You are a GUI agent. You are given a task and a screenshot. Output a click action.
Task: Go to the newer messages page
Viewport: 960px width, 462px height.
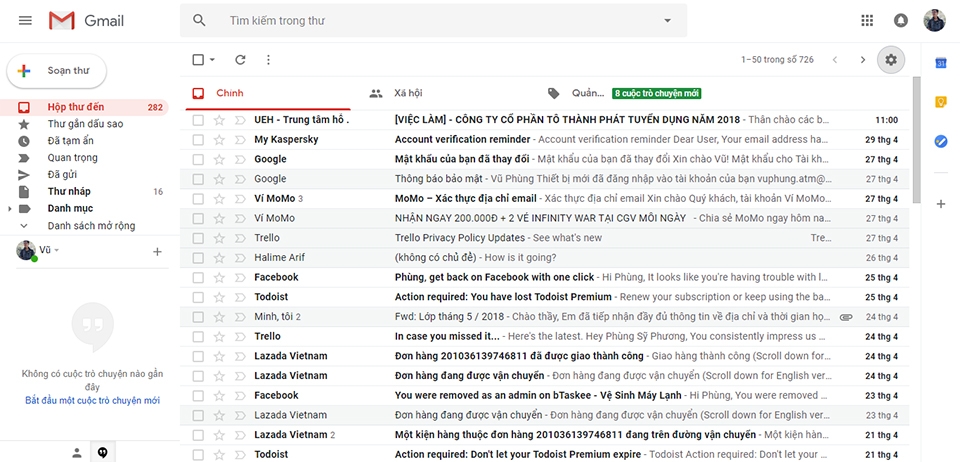coord(834,59)
